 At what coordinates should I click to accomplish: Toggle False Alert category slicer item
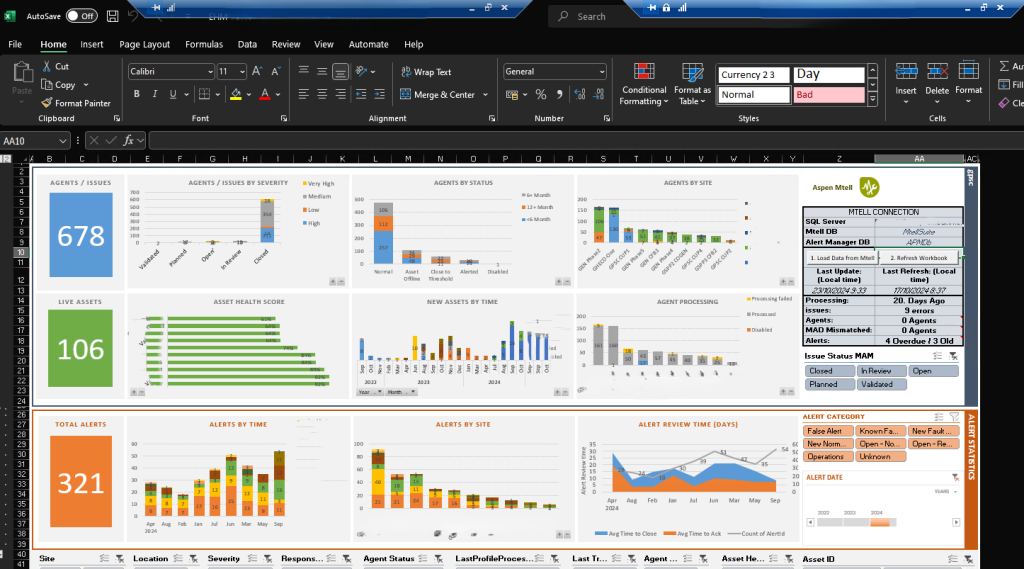(x=827, y=431)
